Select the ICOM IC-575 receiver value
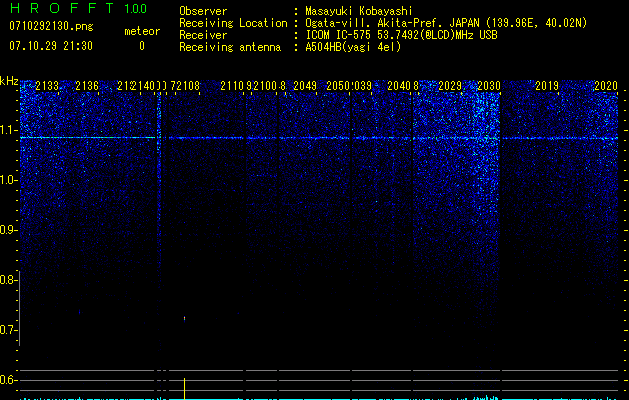This screenshot has width=629, height=400. point(401,35)
